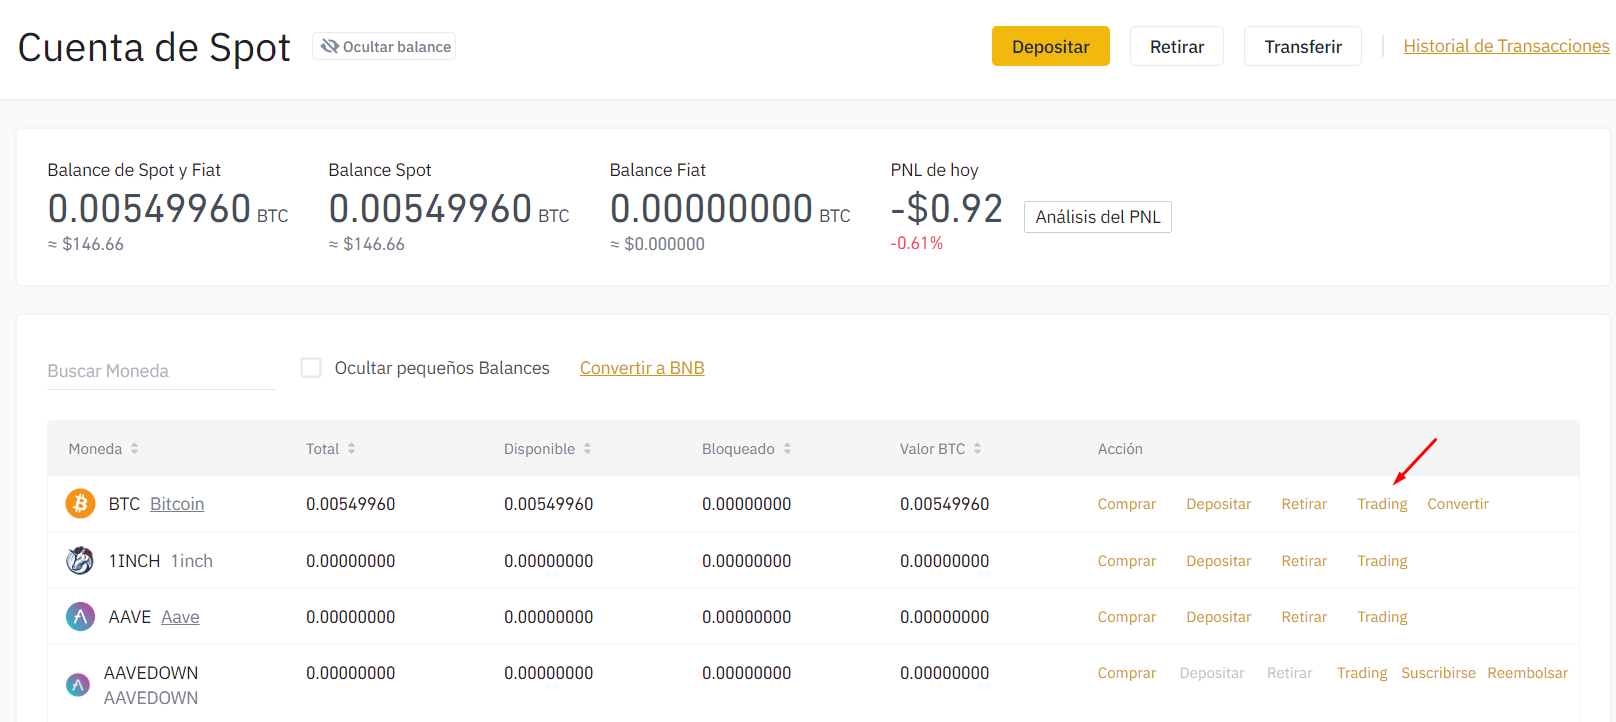Click Retirar in the AAVE row
The width and height of the screenshot is (1616, 722).
pos(1304,617)
